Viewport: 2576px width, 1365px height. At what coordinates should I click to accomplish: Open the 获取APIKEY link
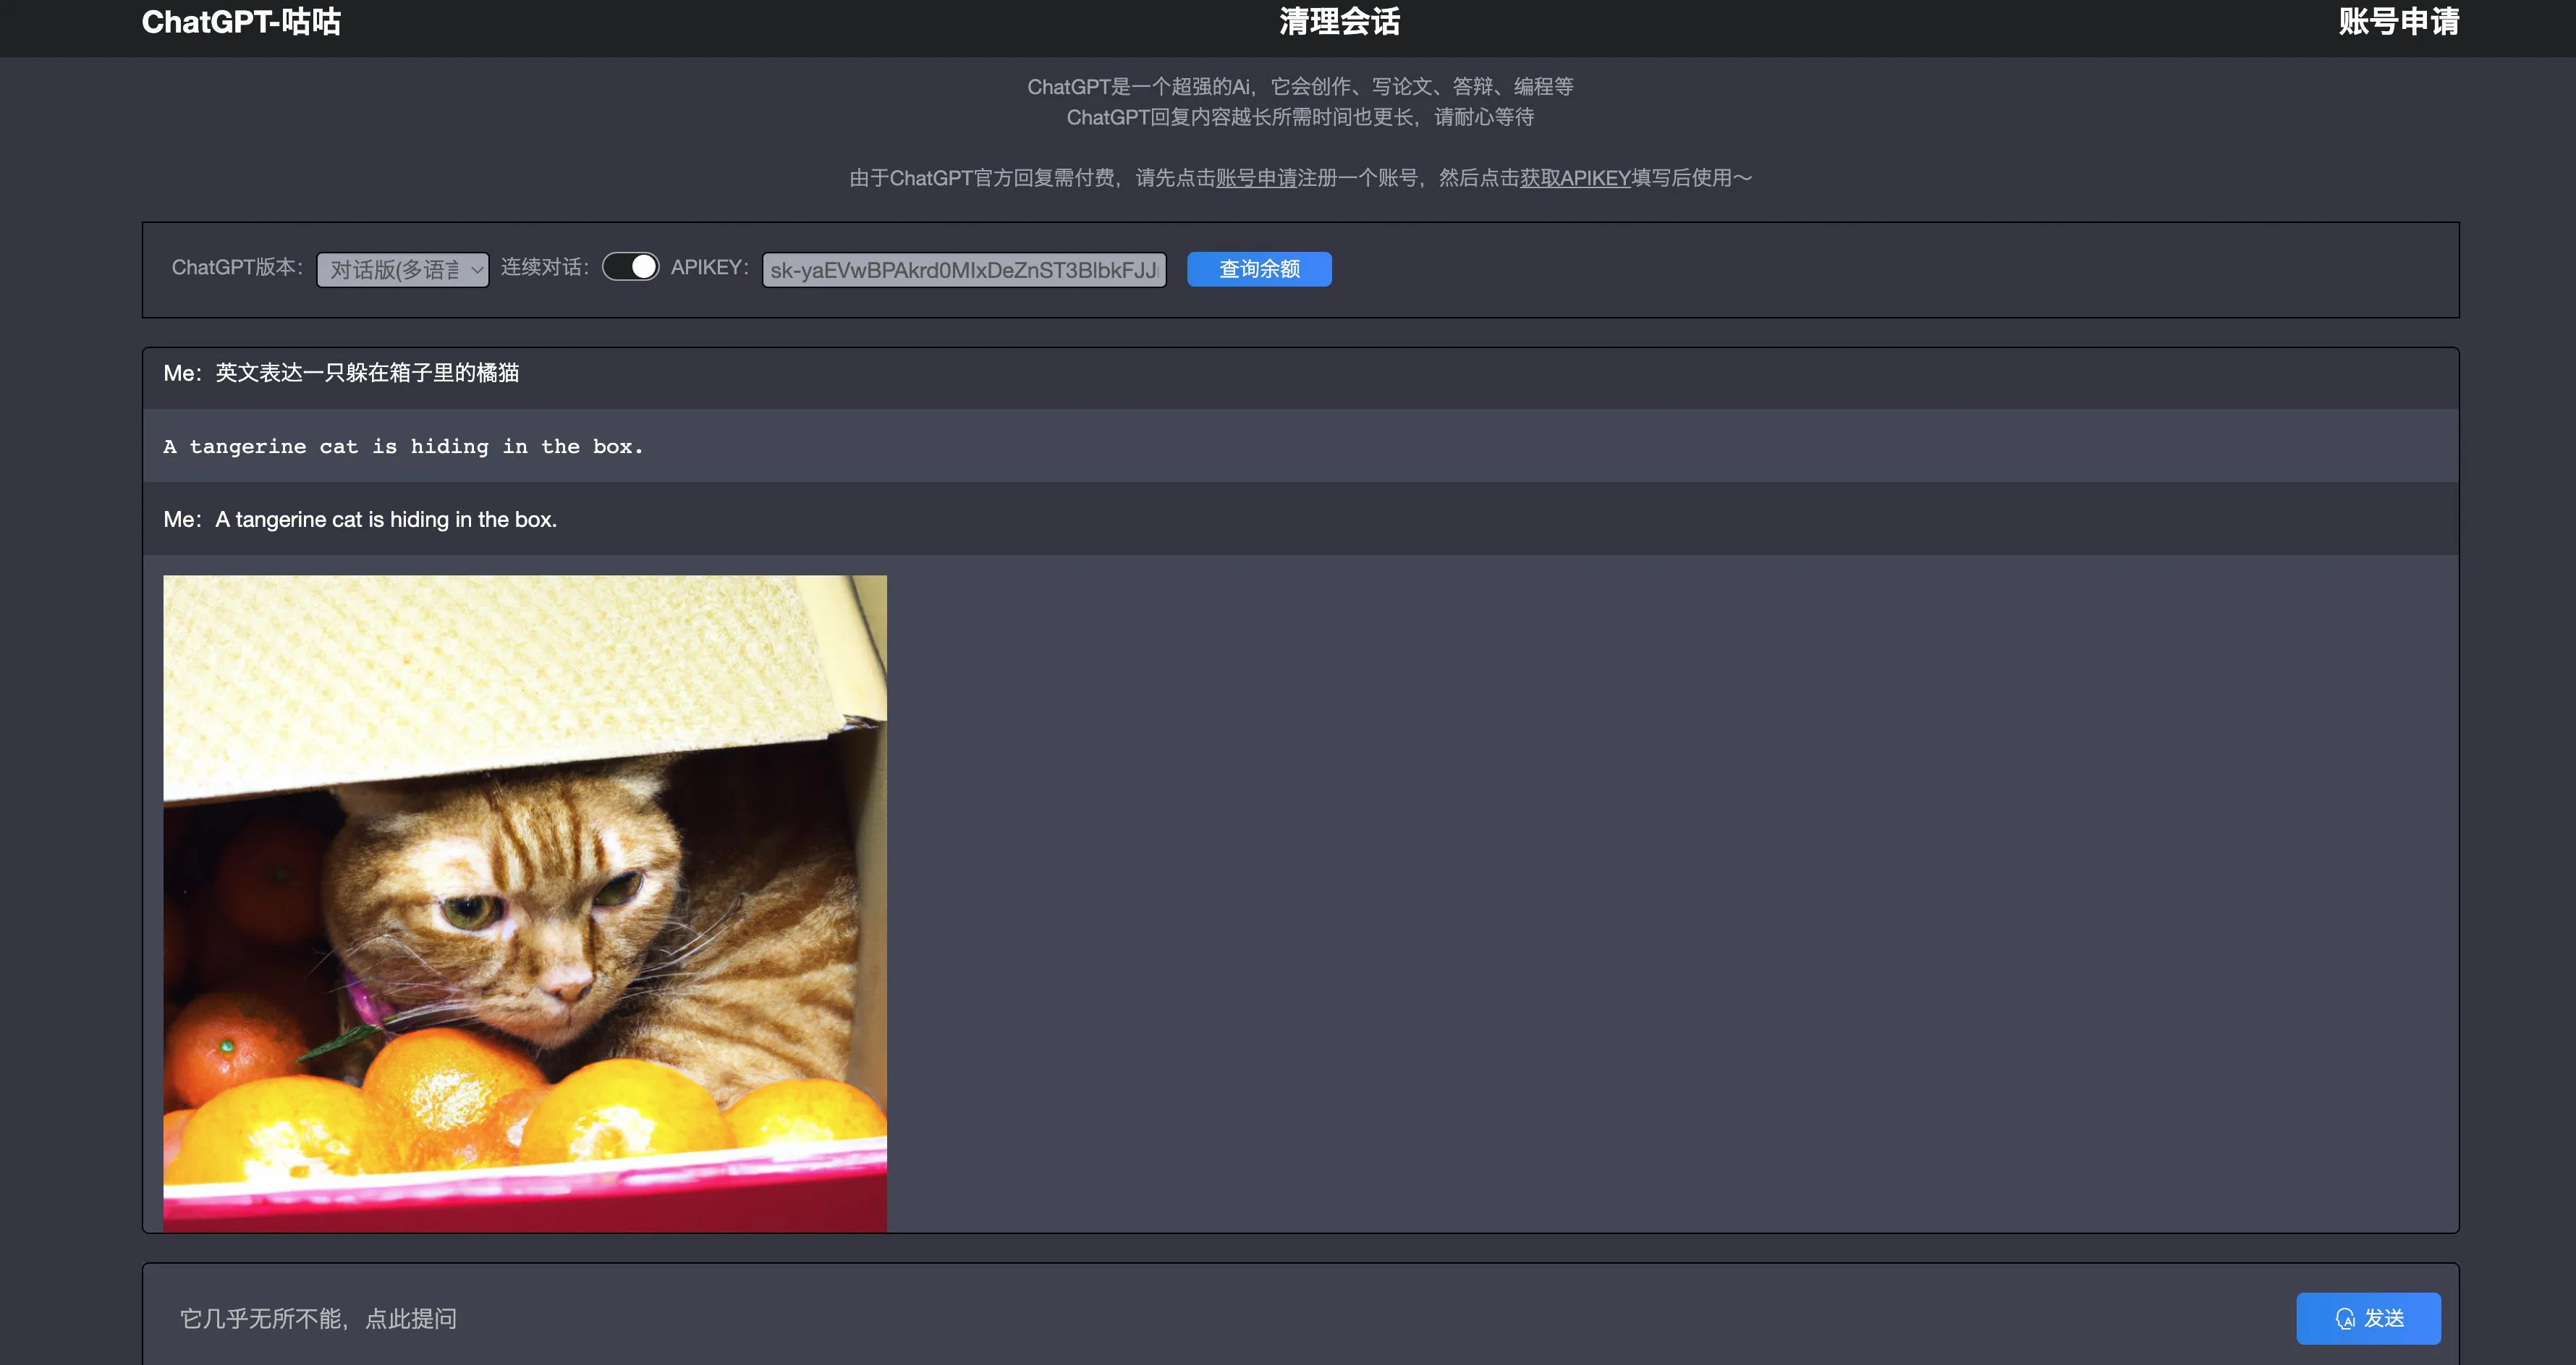pyautogui.click(x=1575, y=178)
